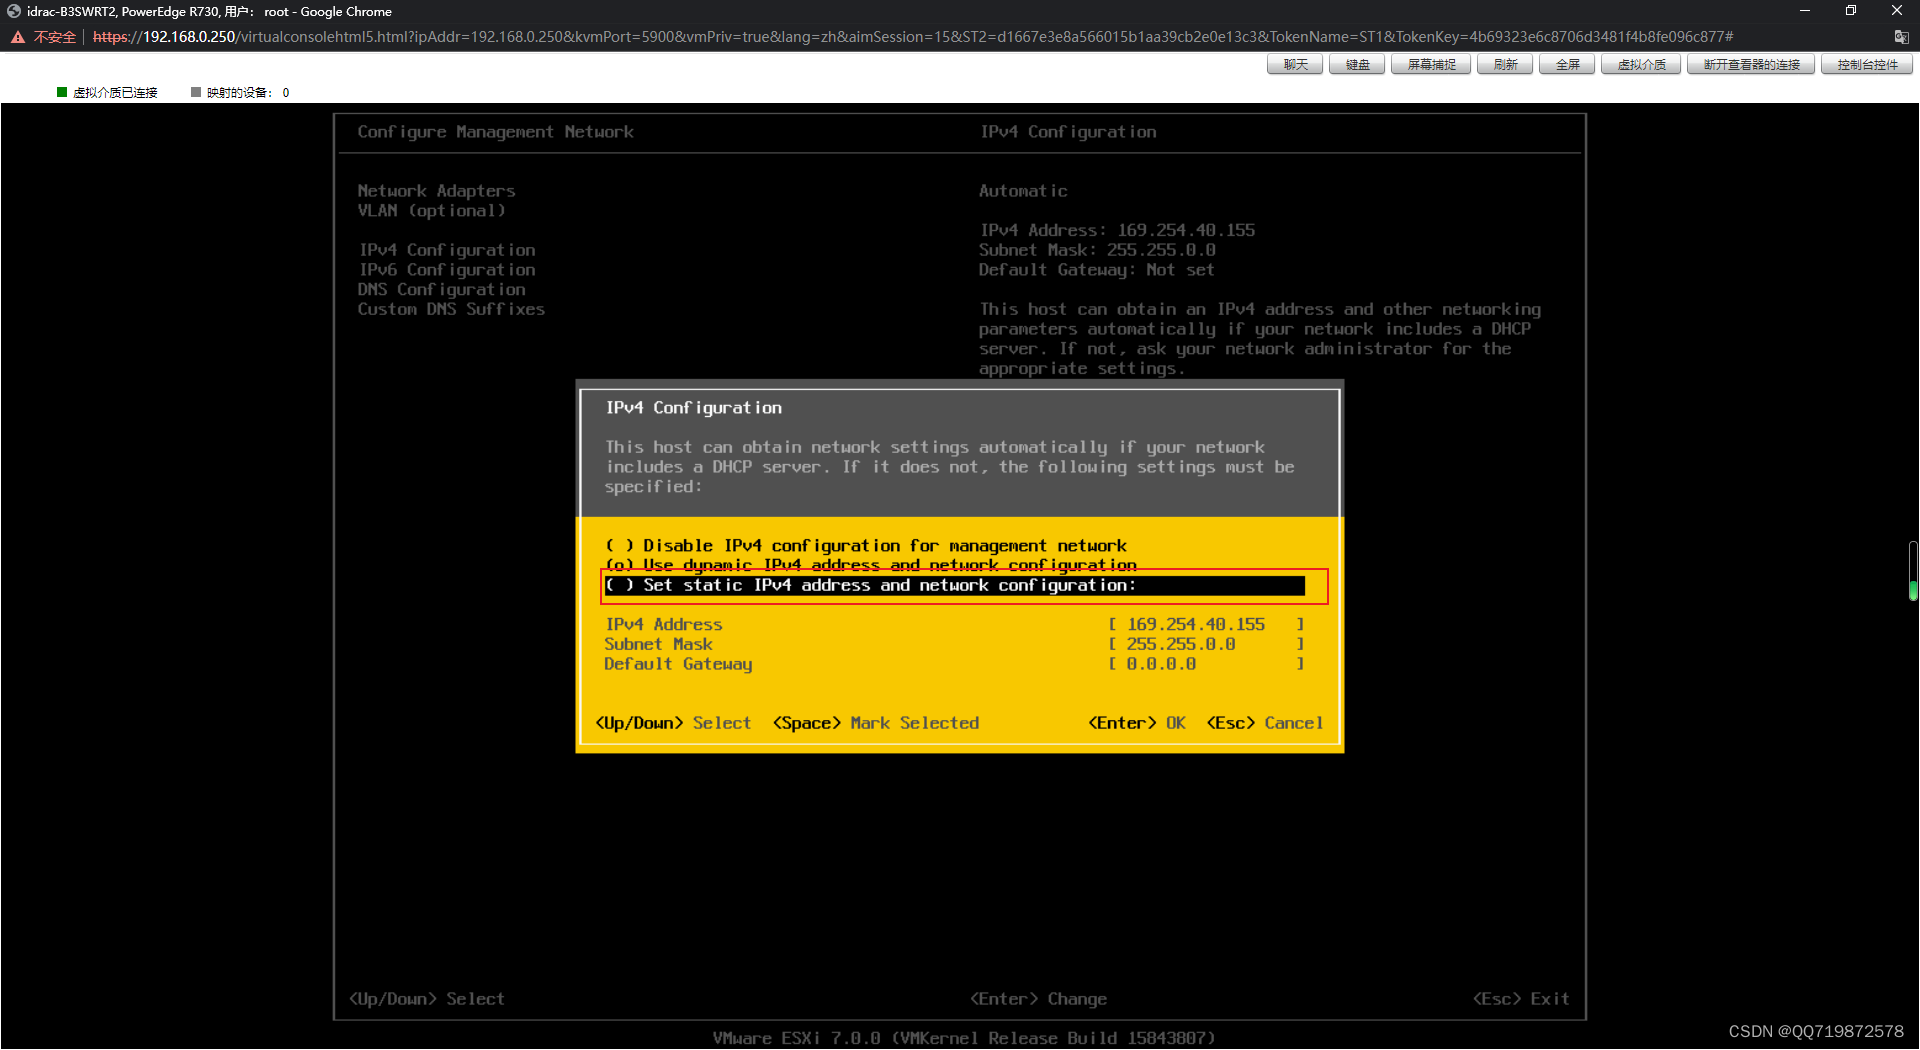Click the <Esc> Exit hint at bottom
This screenshot has height=1050, width=1920.
click(1521, 999)
